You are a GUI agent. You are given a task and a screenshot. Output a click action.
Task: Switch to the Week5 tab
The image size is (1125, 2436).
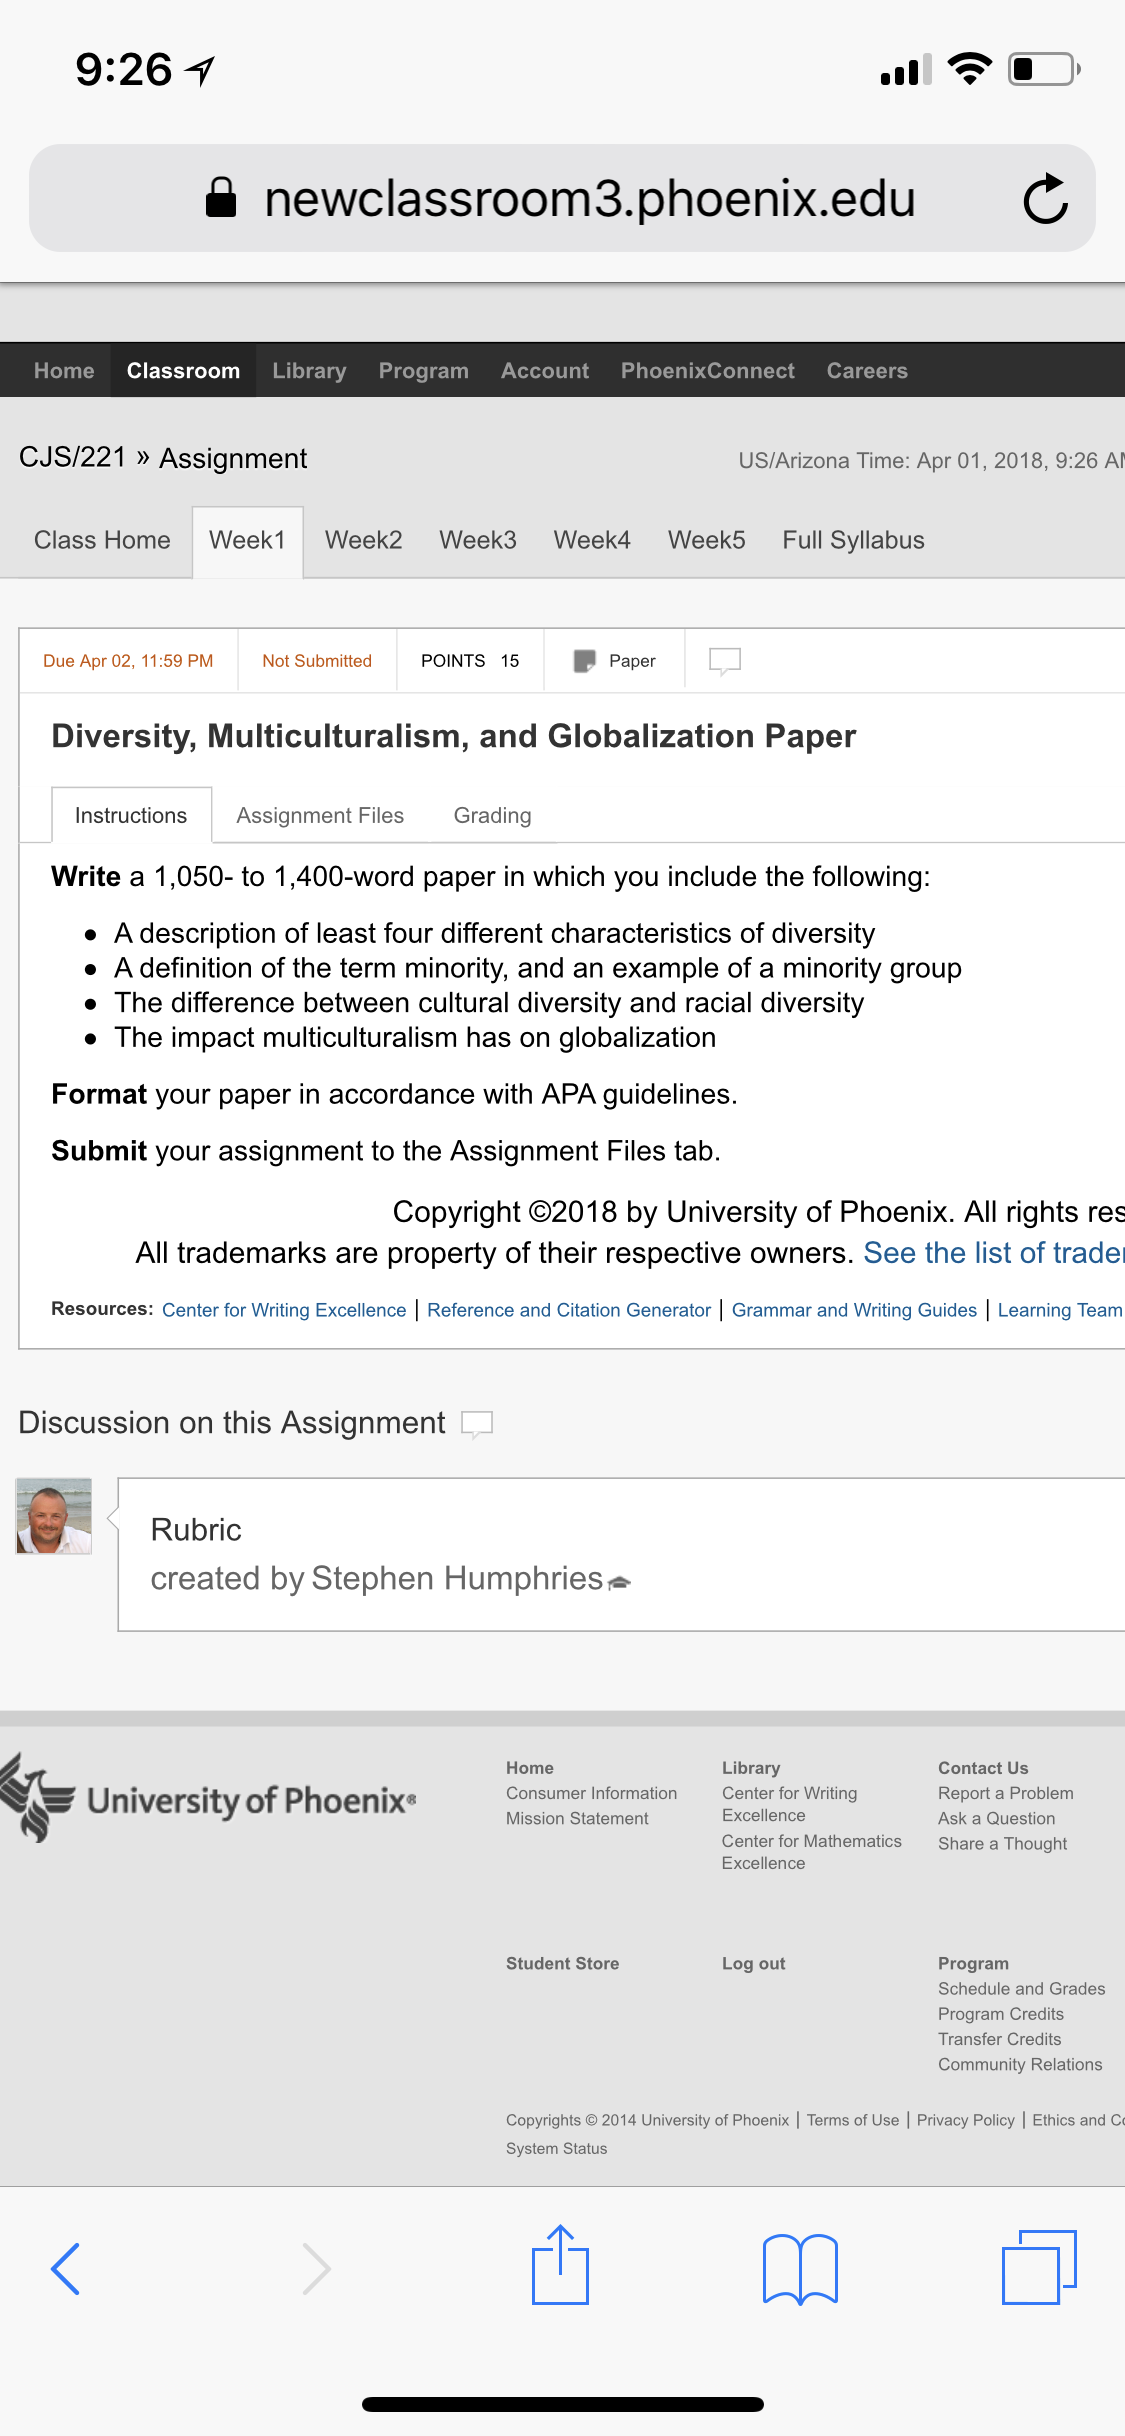(x=706, y=540)
